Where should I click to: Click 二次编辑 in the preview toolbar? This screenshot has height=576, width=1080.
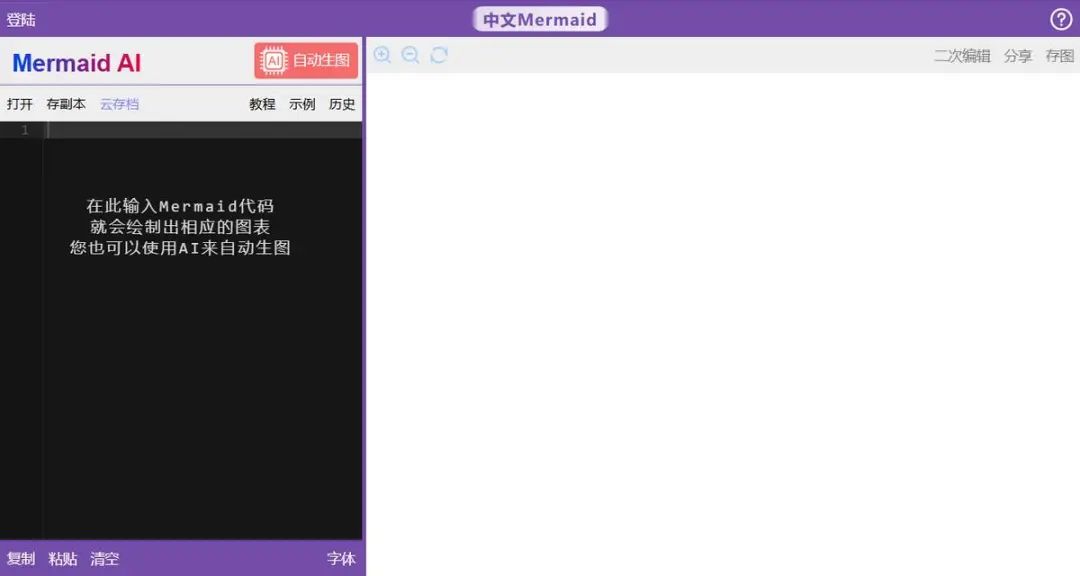[x=962, y=56]
